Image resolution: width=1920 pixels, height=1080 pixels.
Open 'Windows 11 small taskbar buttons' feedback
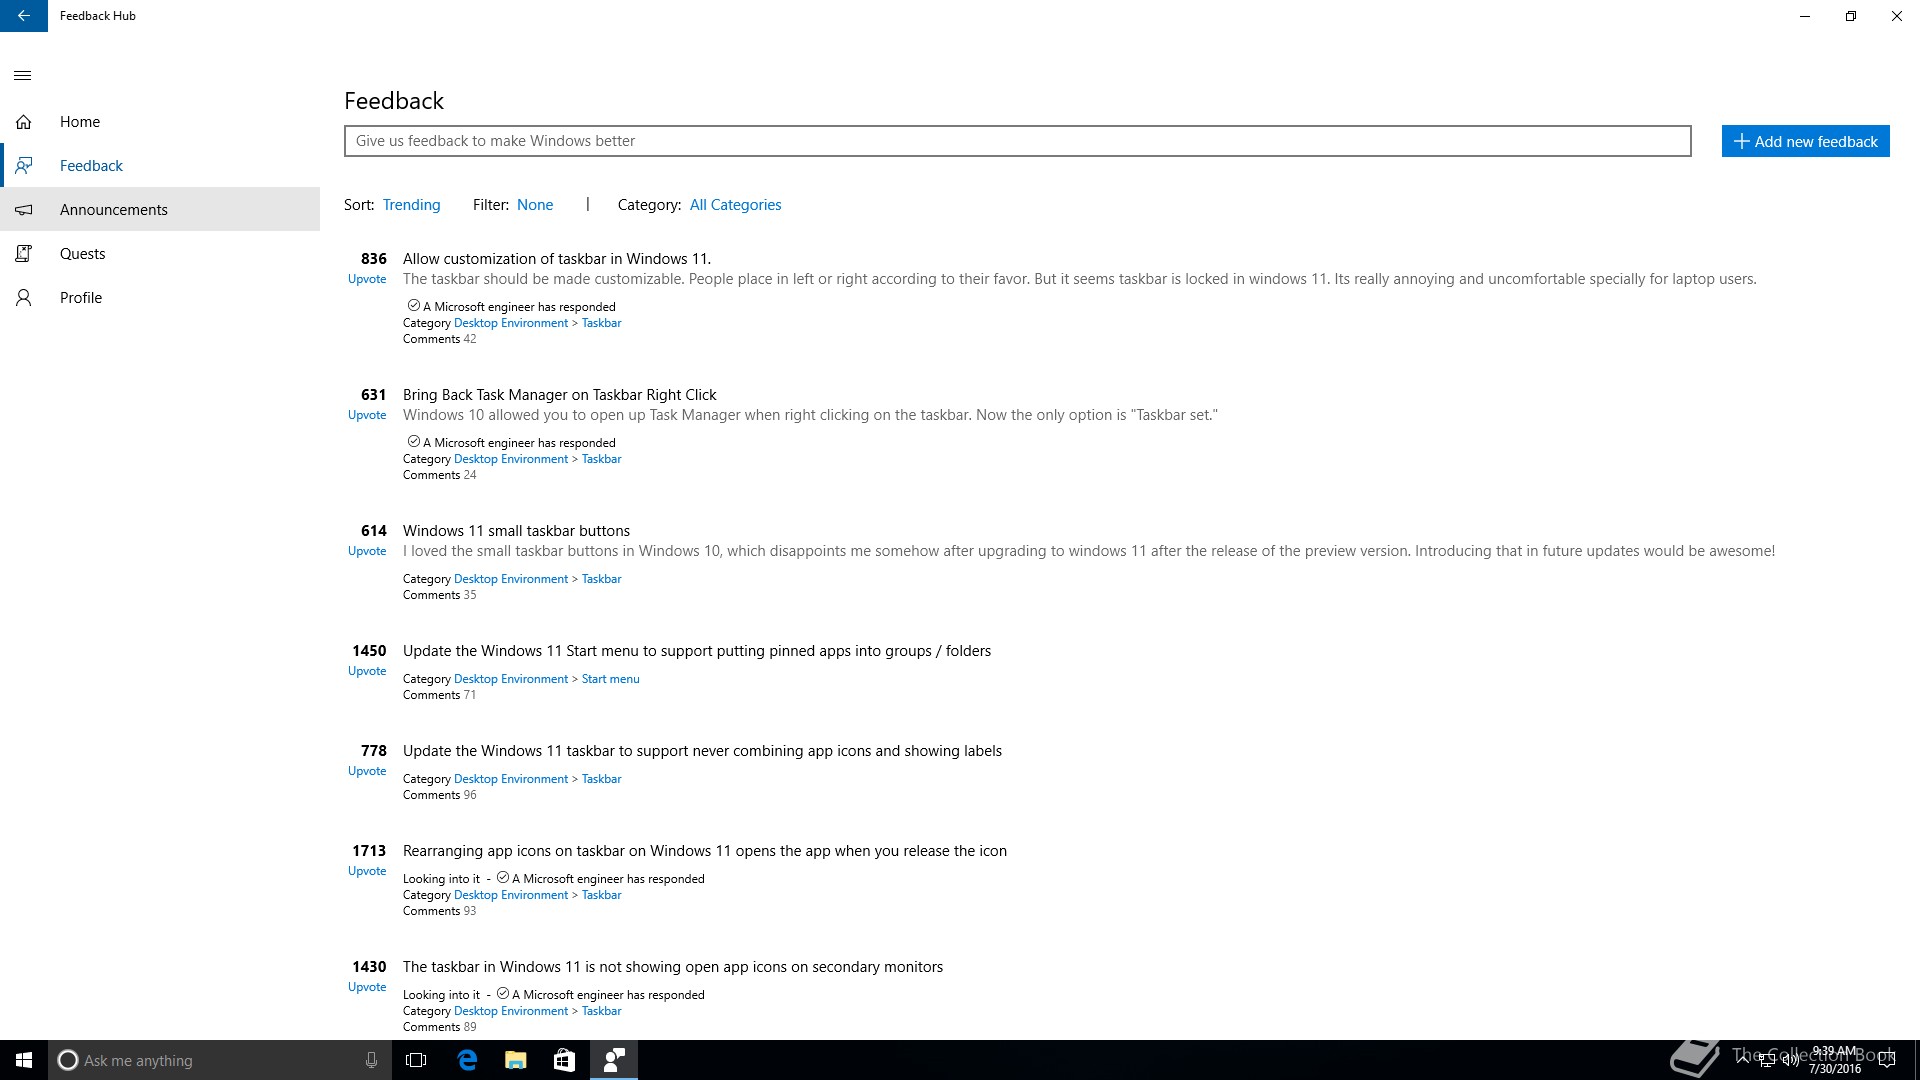[x=516, y=531]
